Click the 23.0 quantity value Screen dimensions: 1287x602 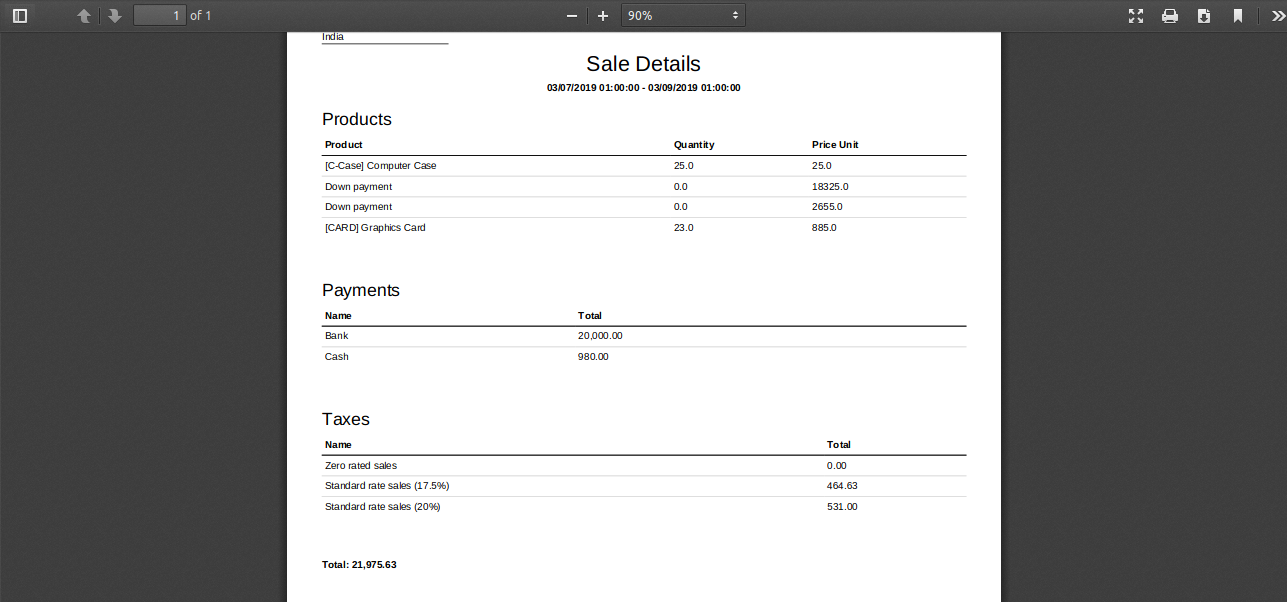684,228
